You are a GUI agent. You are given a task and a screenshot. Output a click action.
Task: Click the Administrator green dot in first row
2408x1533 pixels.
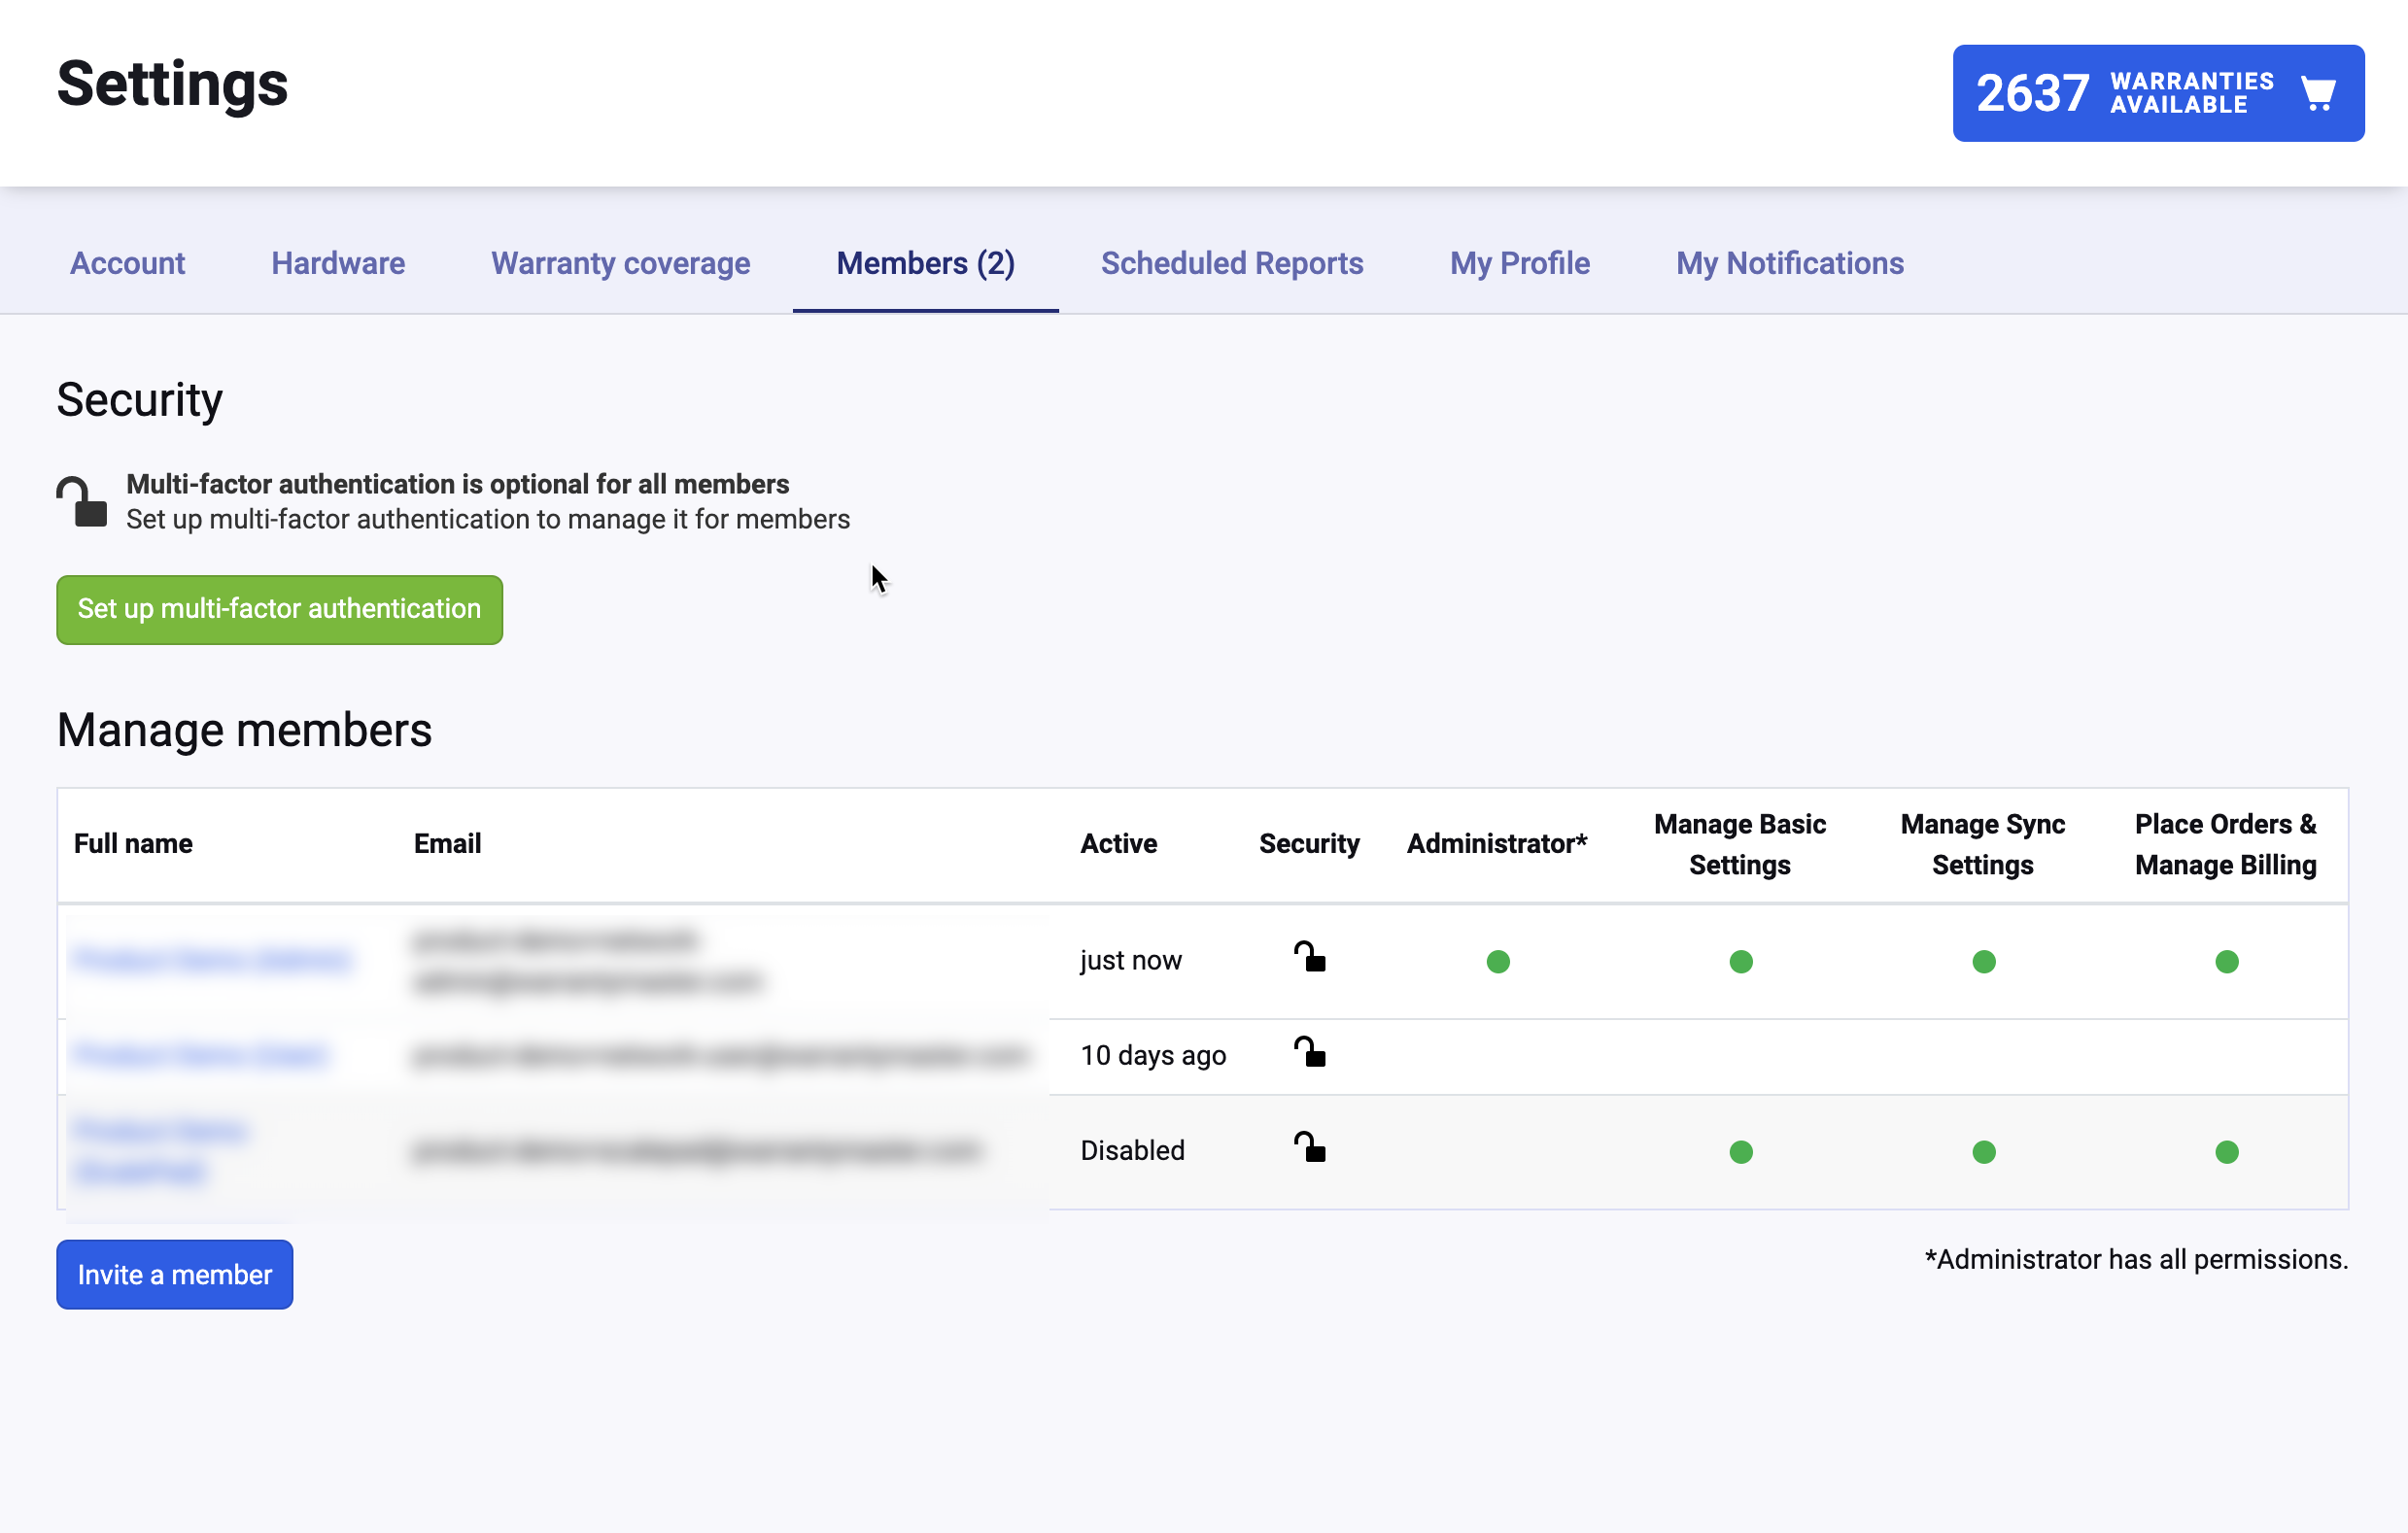(1497, 962)
